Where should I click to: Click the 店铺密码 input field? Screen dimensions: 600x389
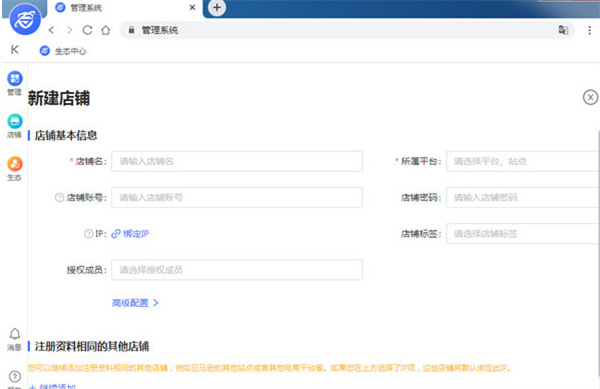(x=523, y=197)
